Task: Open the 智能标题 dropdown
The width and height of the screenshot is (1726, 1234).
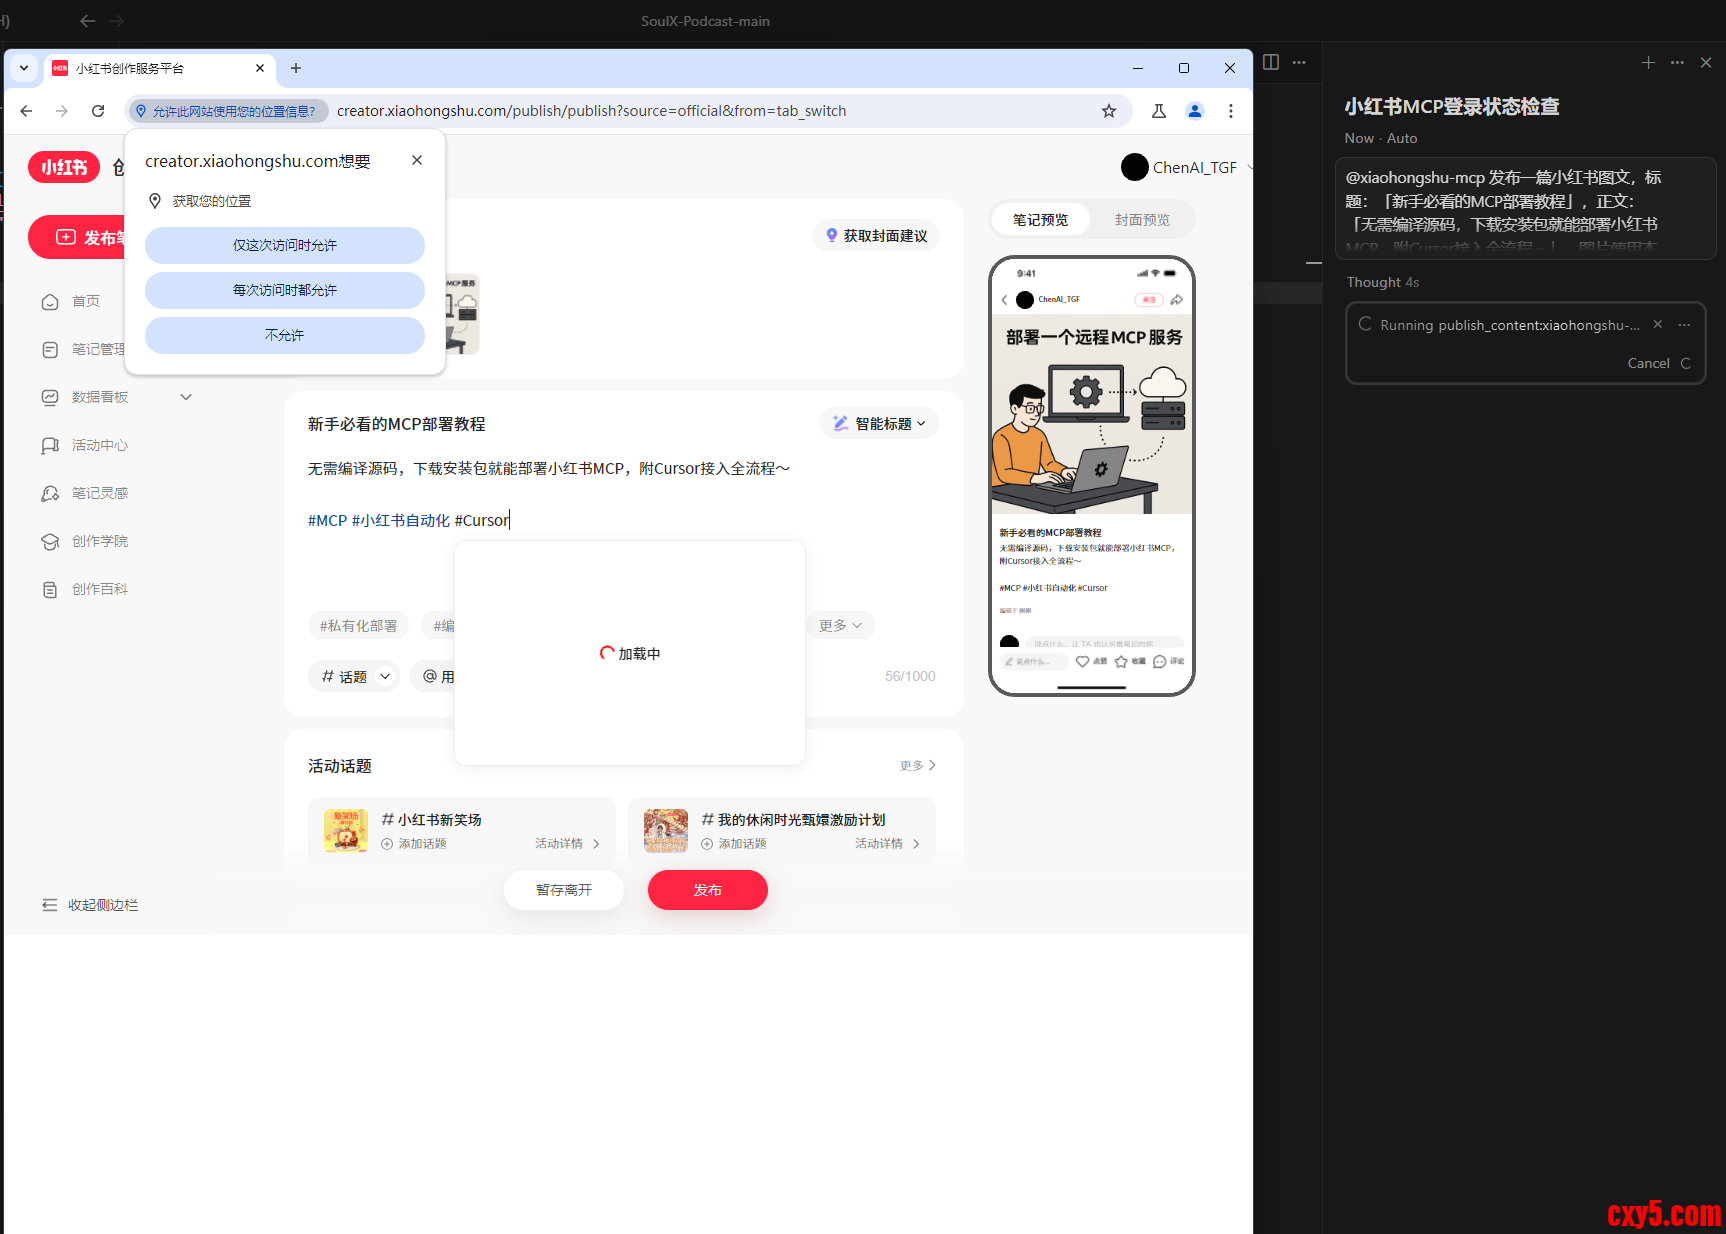Action: pos(880,424)
